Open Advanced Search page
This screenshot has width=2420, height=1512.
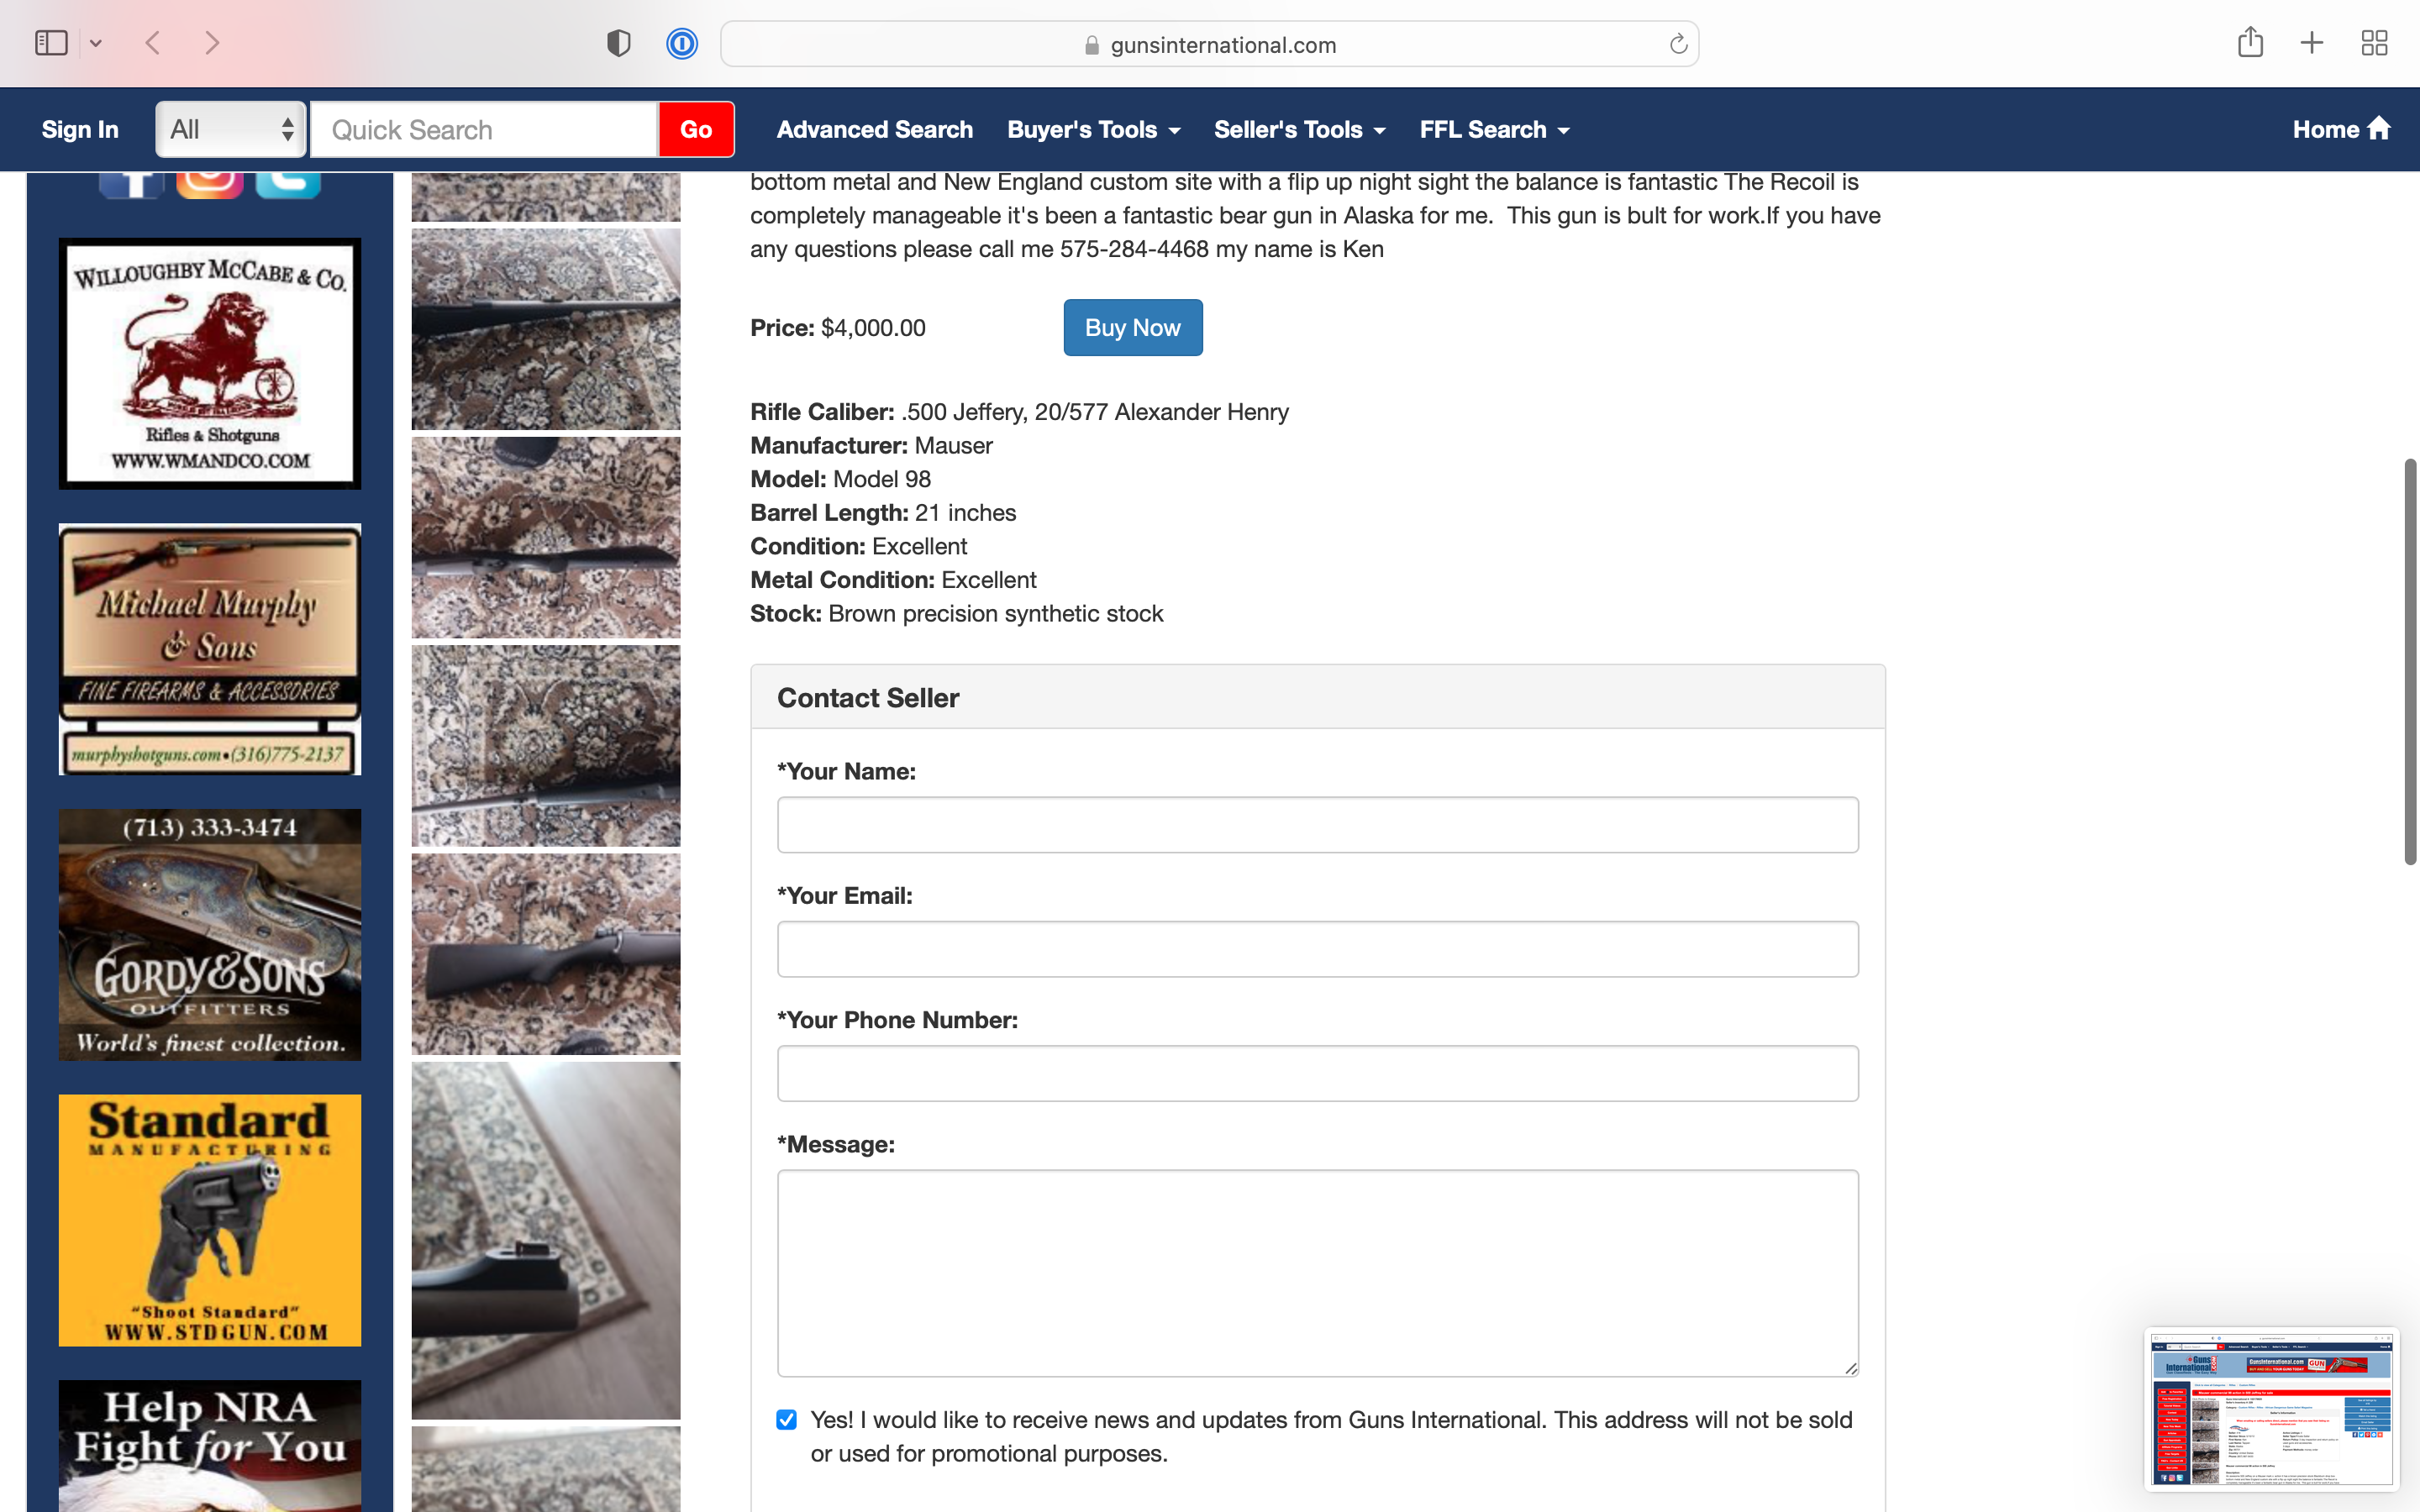[x=874, y=129]
